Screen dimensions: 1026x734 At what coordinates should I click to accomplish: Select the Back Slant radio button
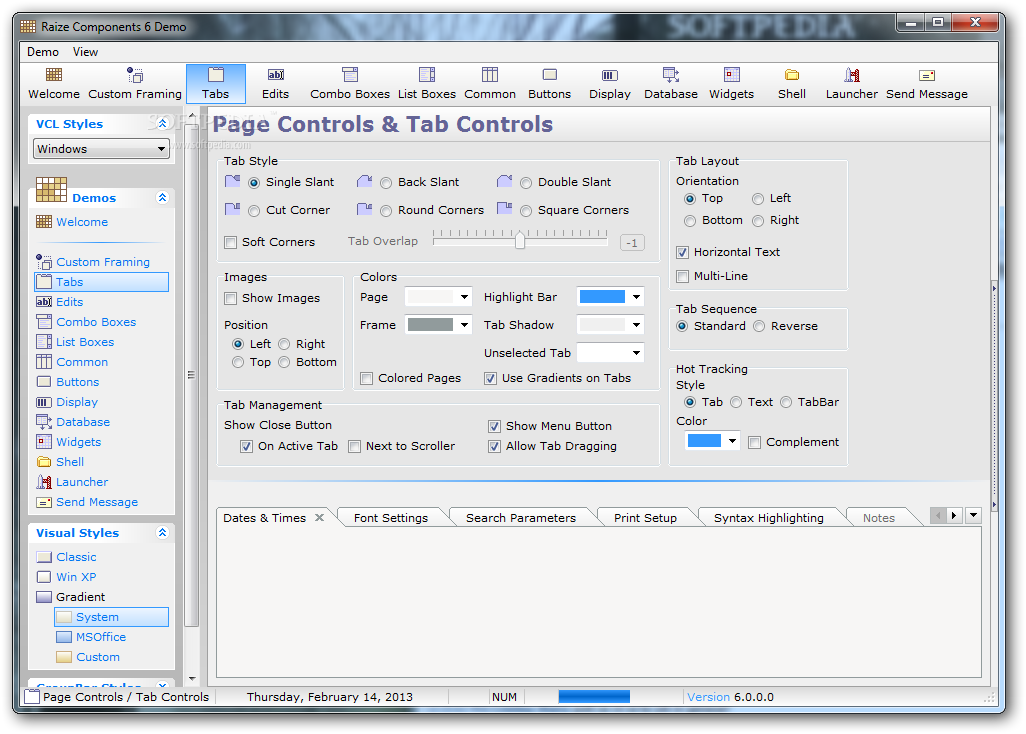tap(386, 183)
